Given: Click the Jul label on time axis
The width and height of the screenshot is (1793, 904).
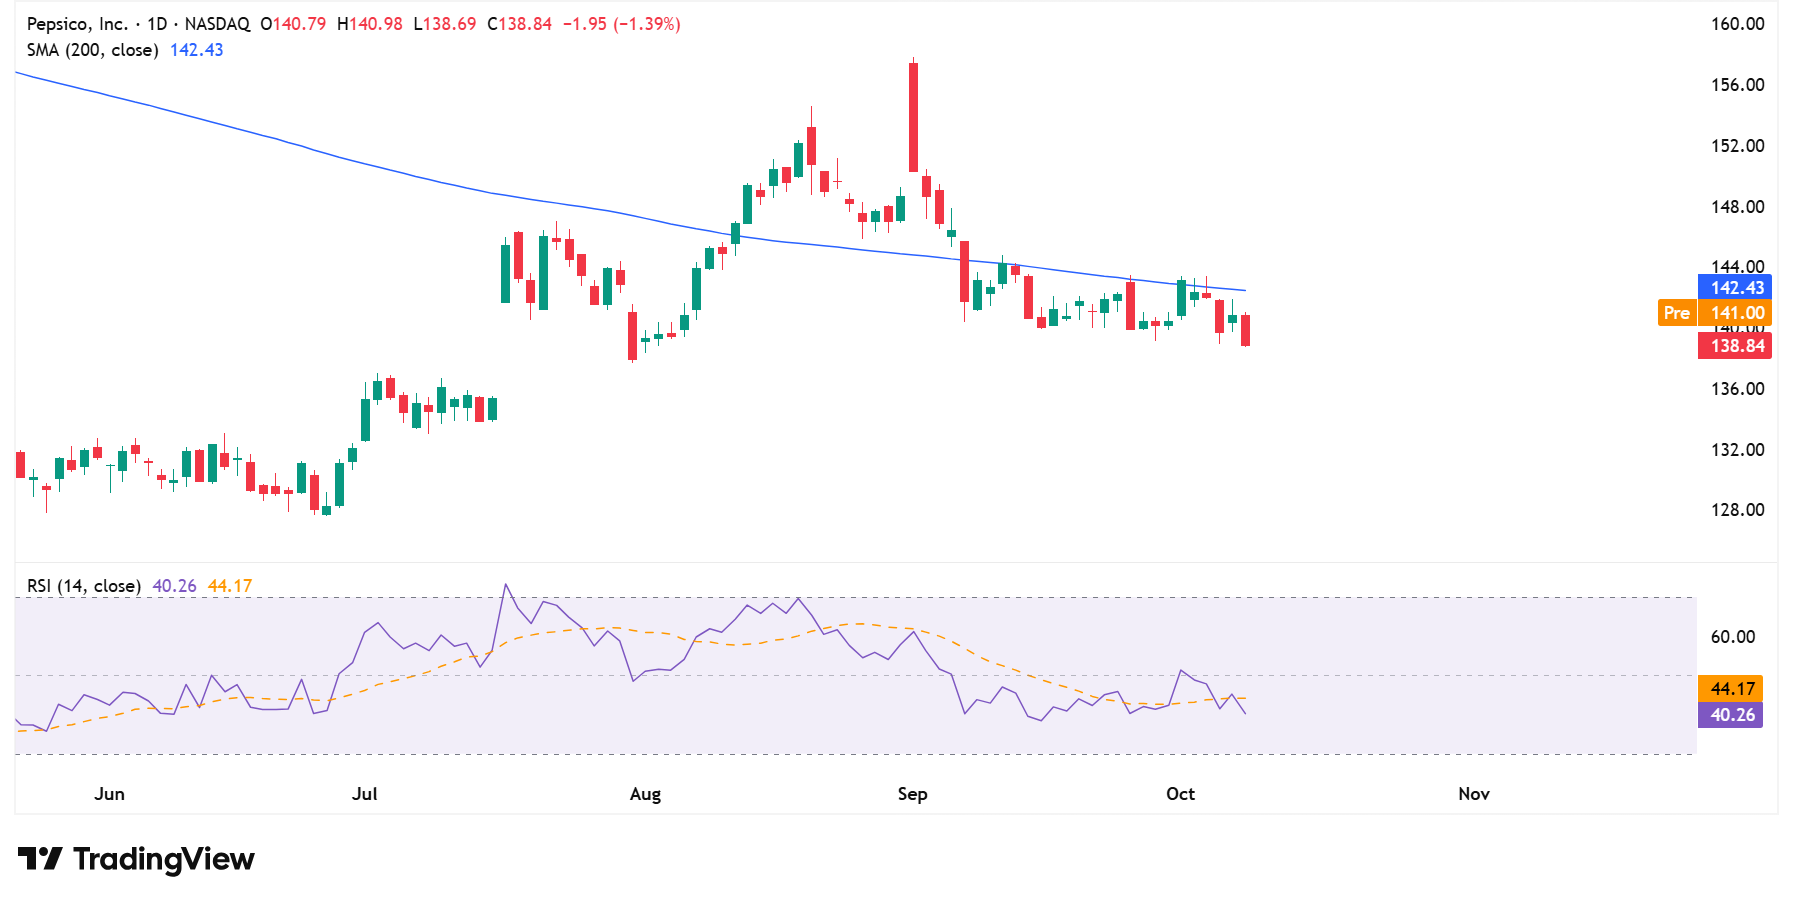Looking at the screenshot, I should pyautogui.click(x=365, y=794).
